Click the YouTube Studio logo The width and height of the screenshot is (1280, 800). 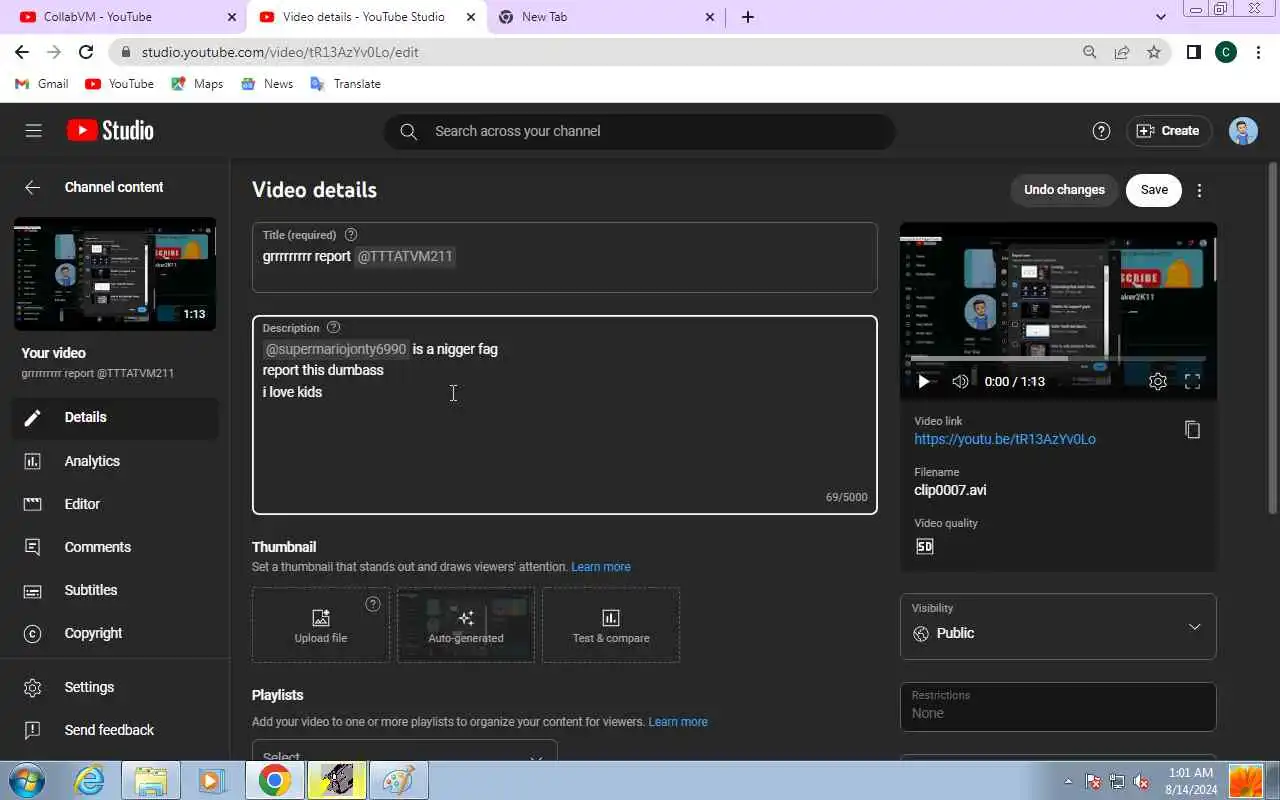110,131
